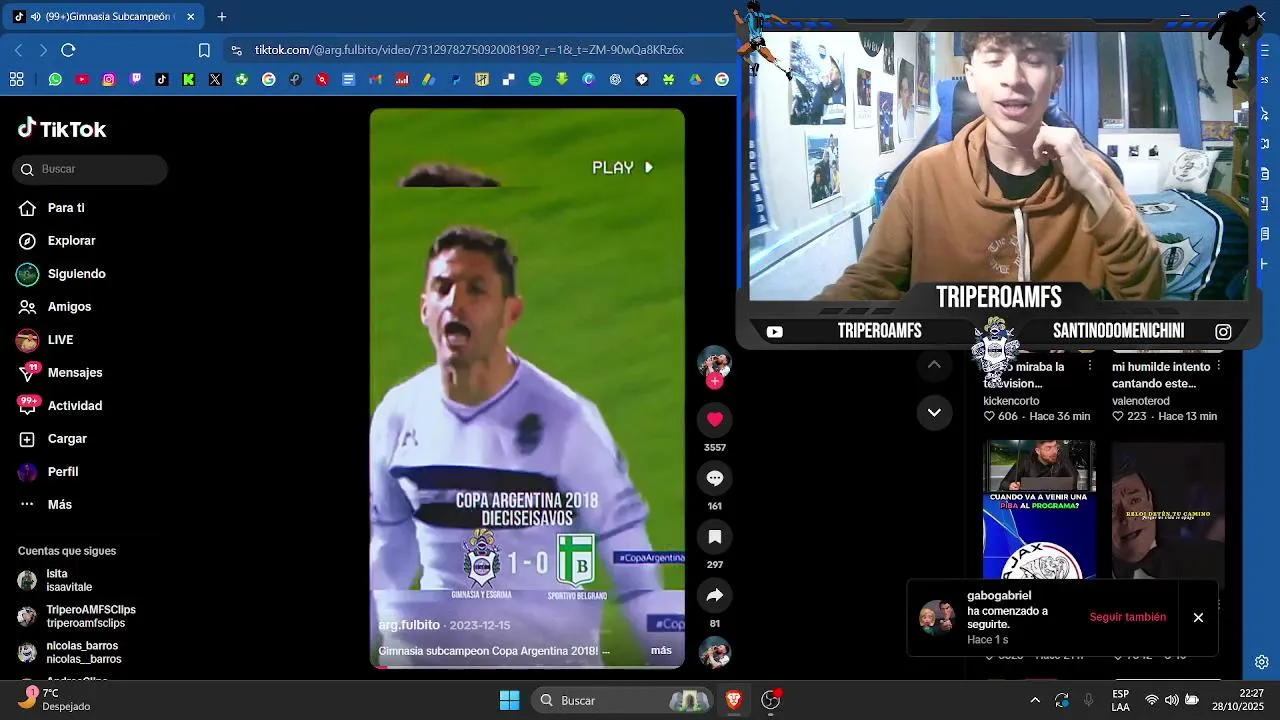
Task: Open Instagram bookmark in bookmarks bar
Action: tap(109, 79)
